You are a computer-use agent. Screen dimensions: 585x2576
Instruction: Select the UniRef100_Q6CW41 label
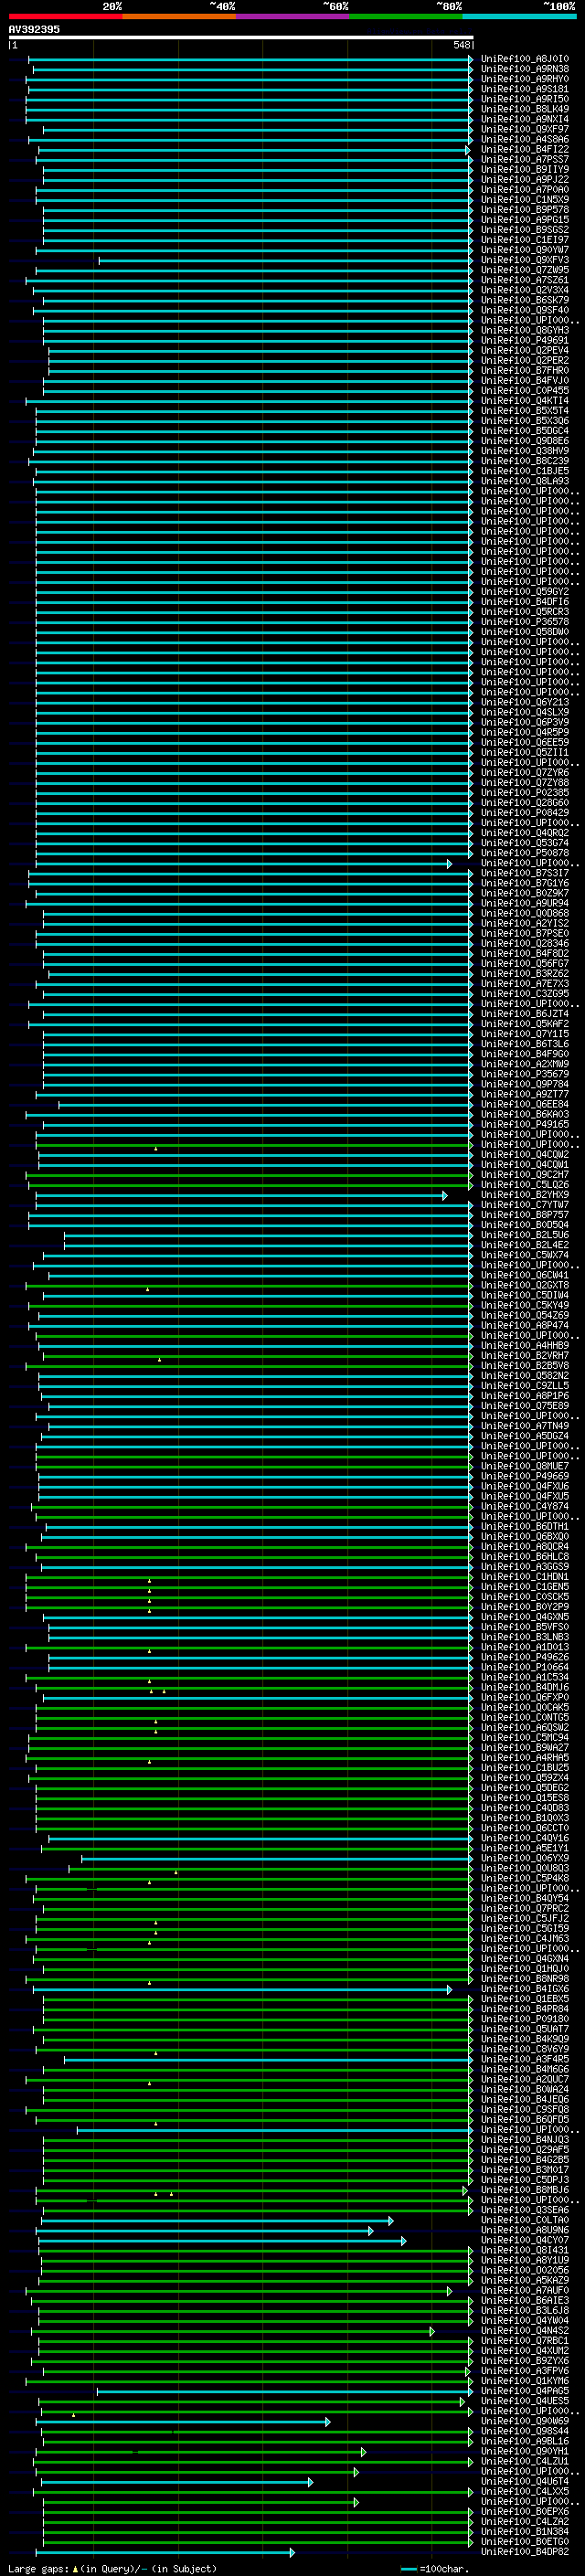[x=525, y=1275]
